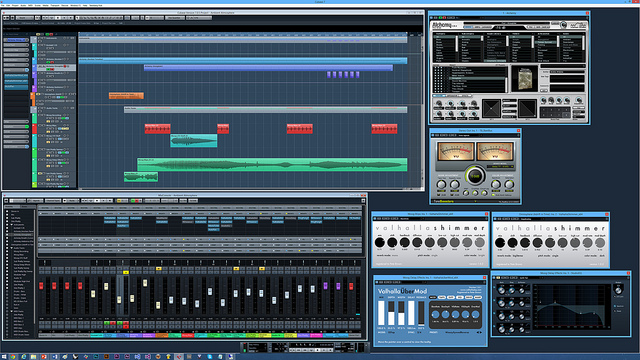The height and width of the screenshot is (360, 640).
Task: Toggle the green monitor button in the MixConsole
Action: coord(107,323)
